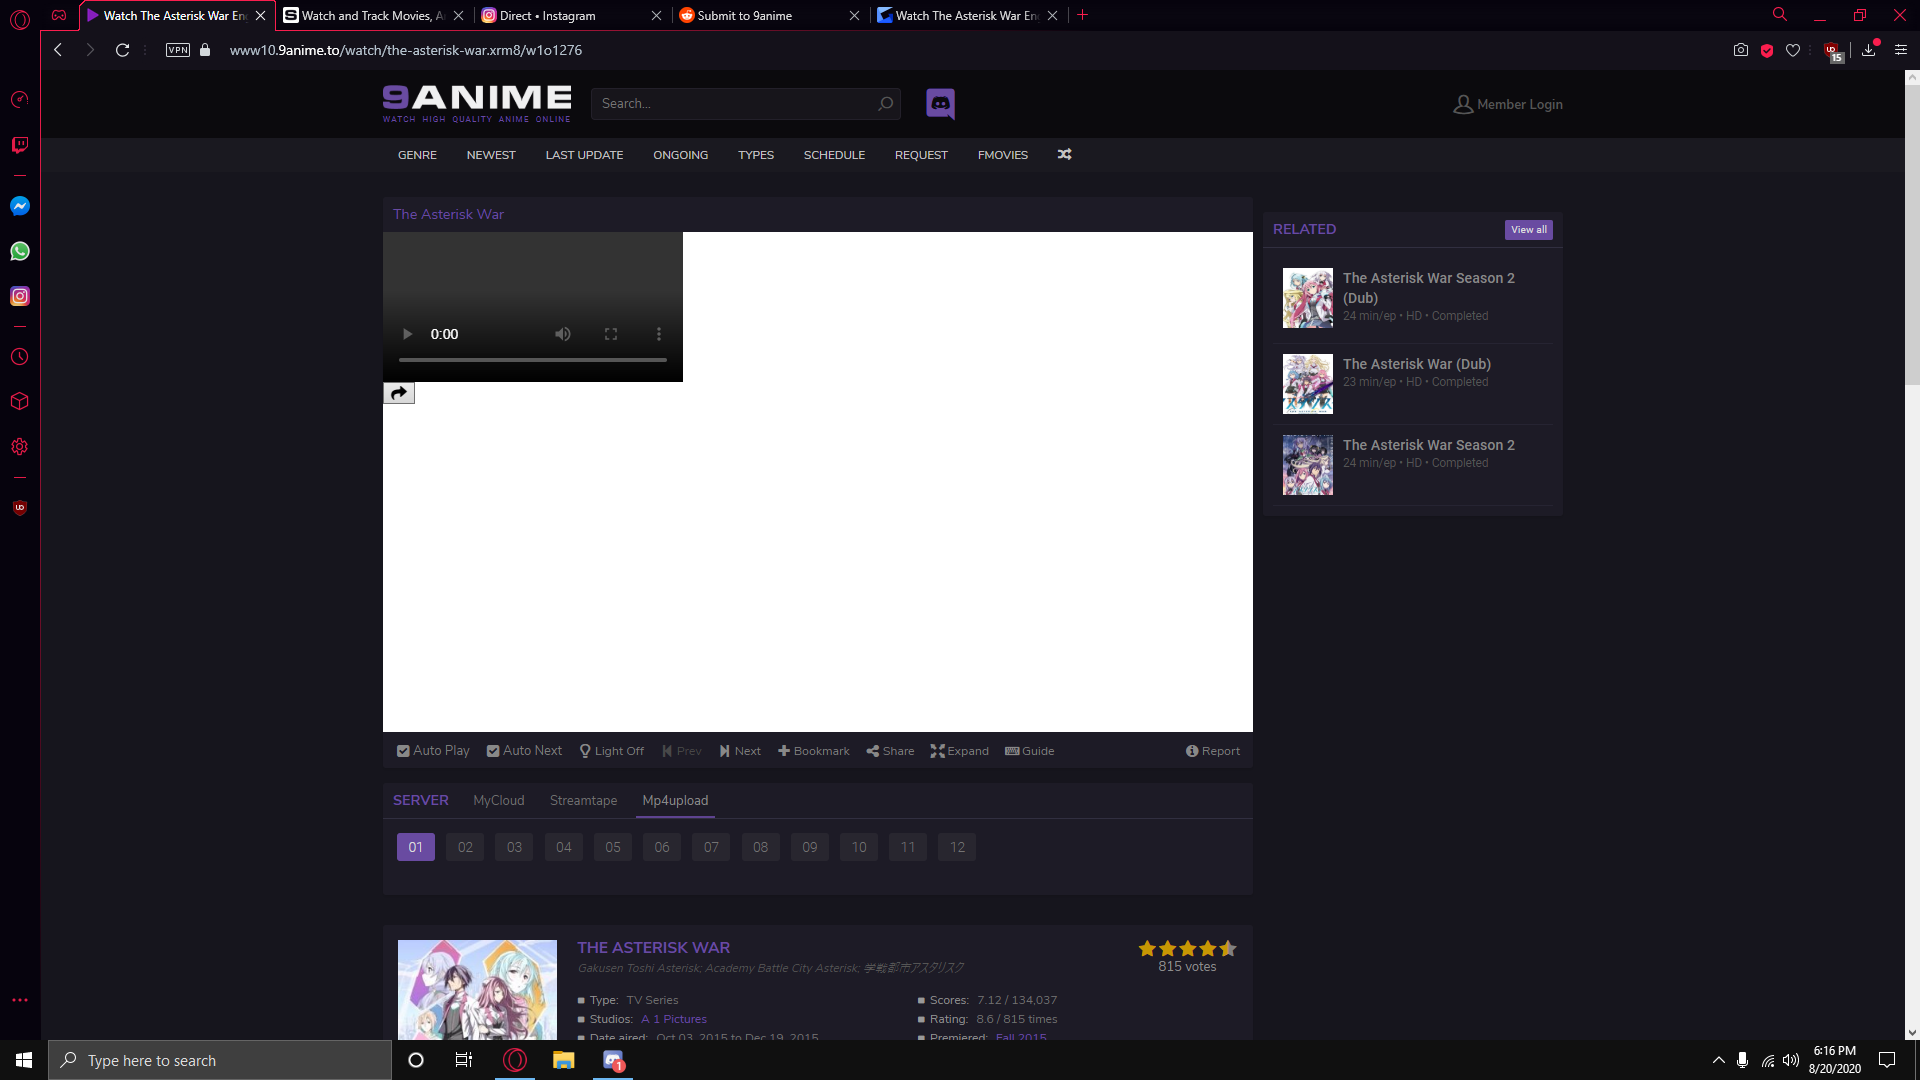Mute the video player volume icon
The width and height of the screenshot is (1920, 1080).
click(563, 334)
